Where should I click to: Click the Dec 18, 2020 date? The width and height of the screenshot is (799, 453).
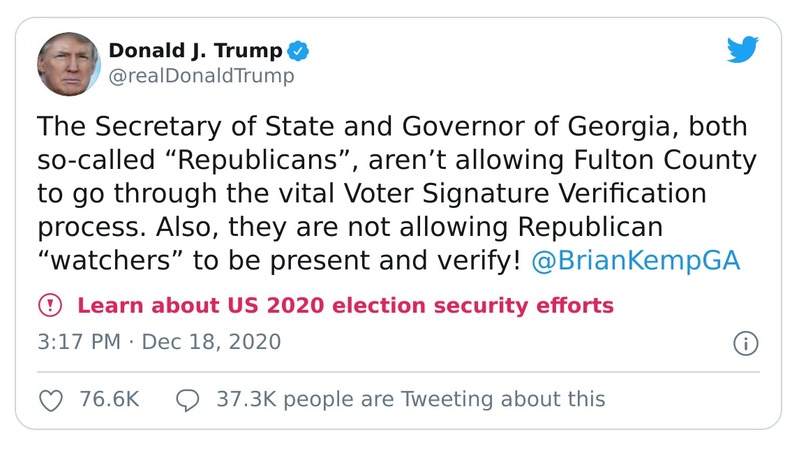[211, 342]
